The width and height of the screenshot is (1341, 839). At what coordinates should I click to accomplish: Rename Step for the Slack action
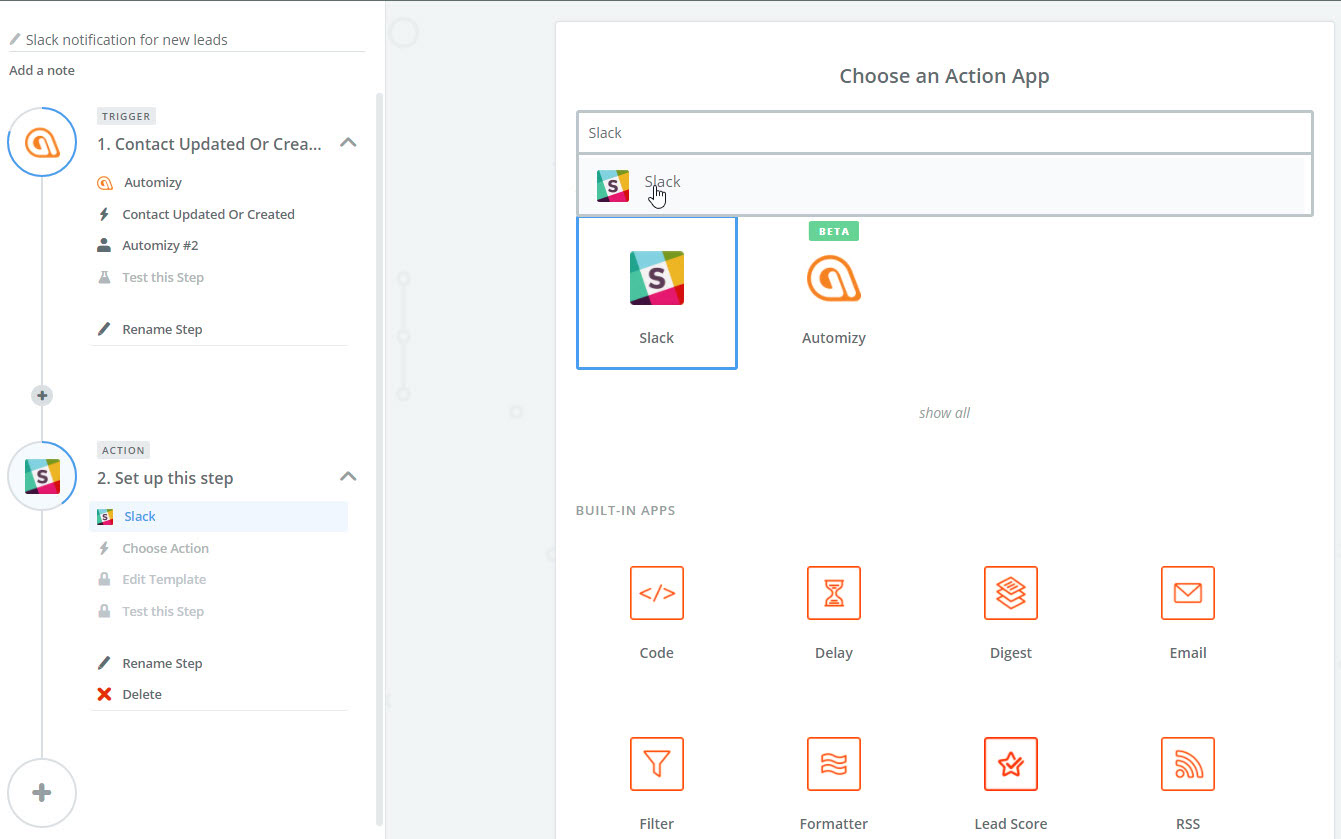click(162, 663)
